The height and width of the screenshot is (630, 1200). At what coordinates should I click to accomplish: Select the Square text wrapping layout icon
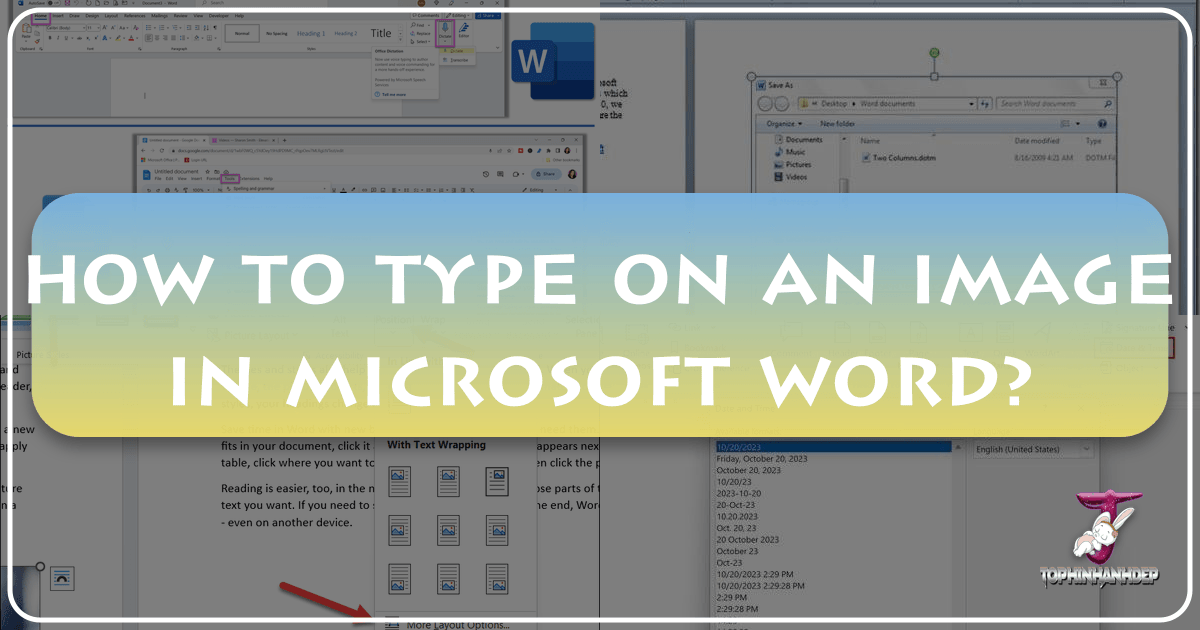tap(400, 482)
